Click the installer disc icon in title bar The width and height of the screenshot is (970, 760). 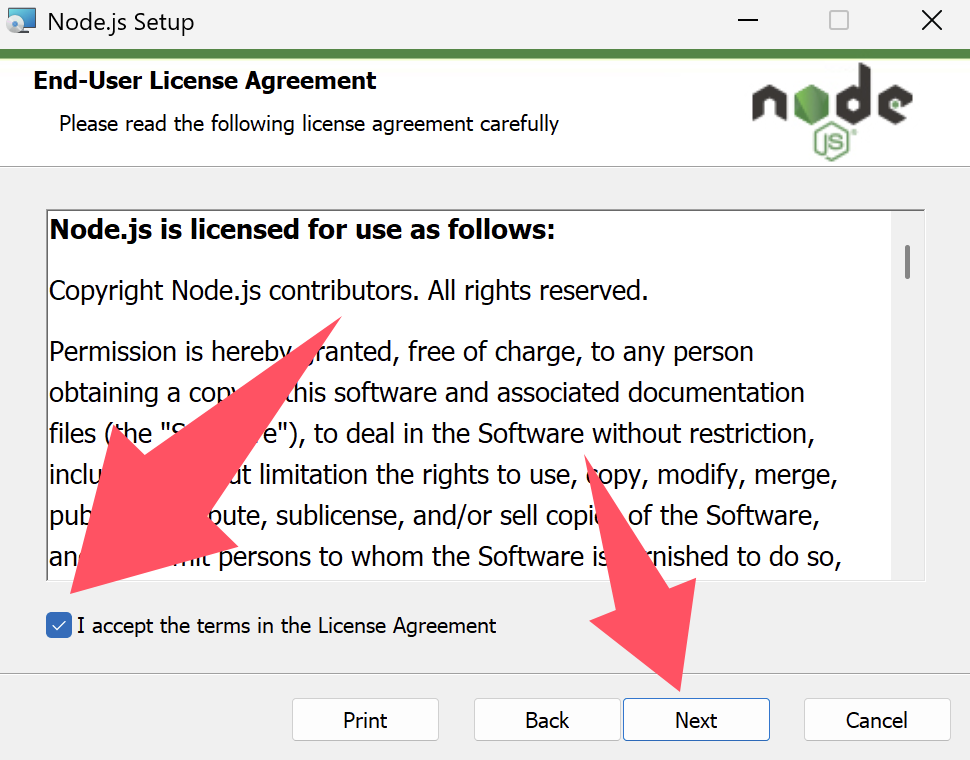(21, 21)
